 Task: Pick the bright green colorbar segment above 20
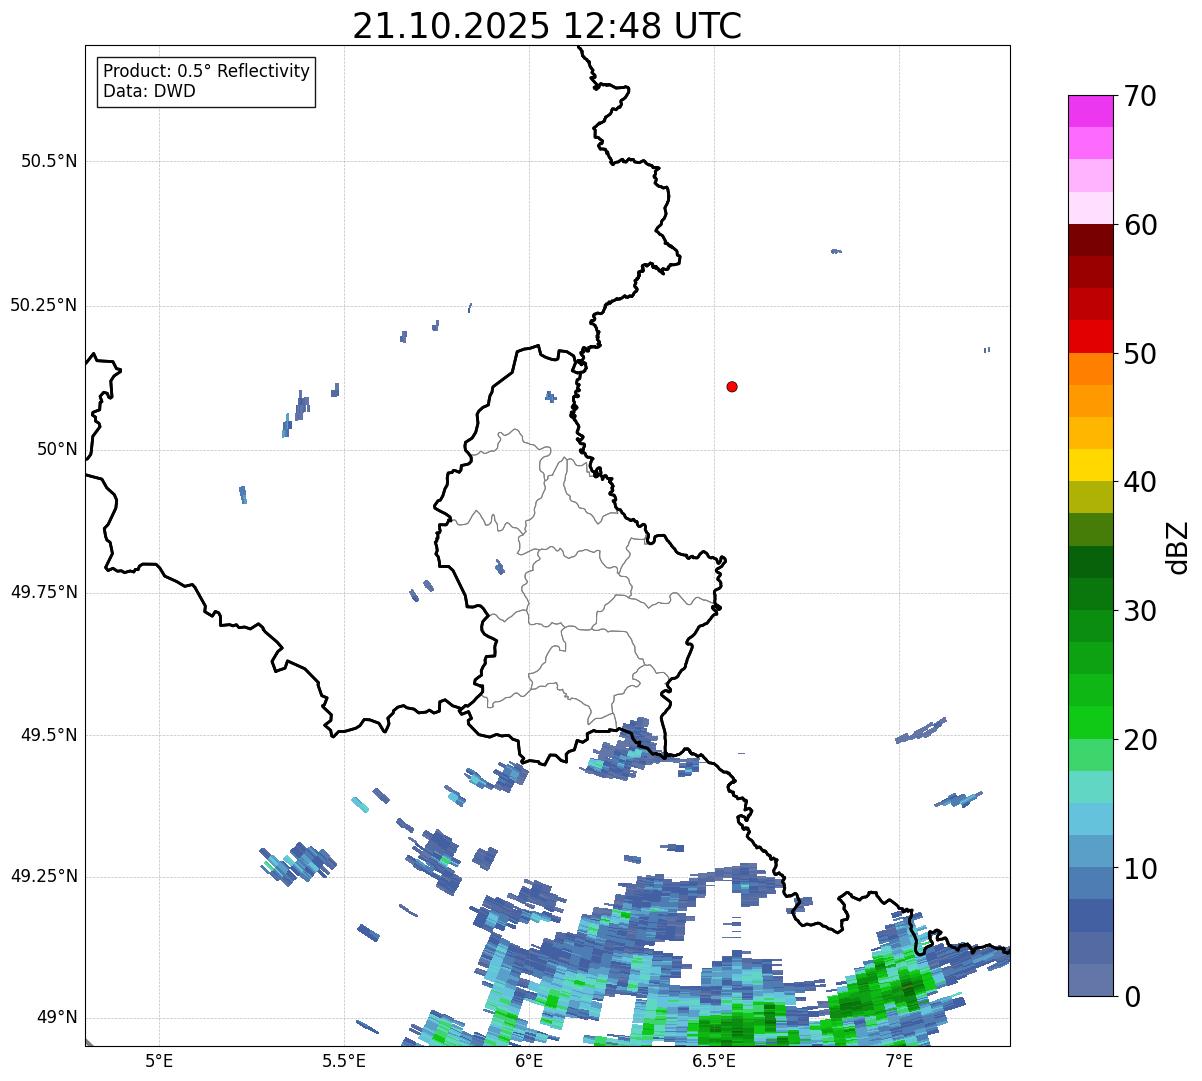1090,722
